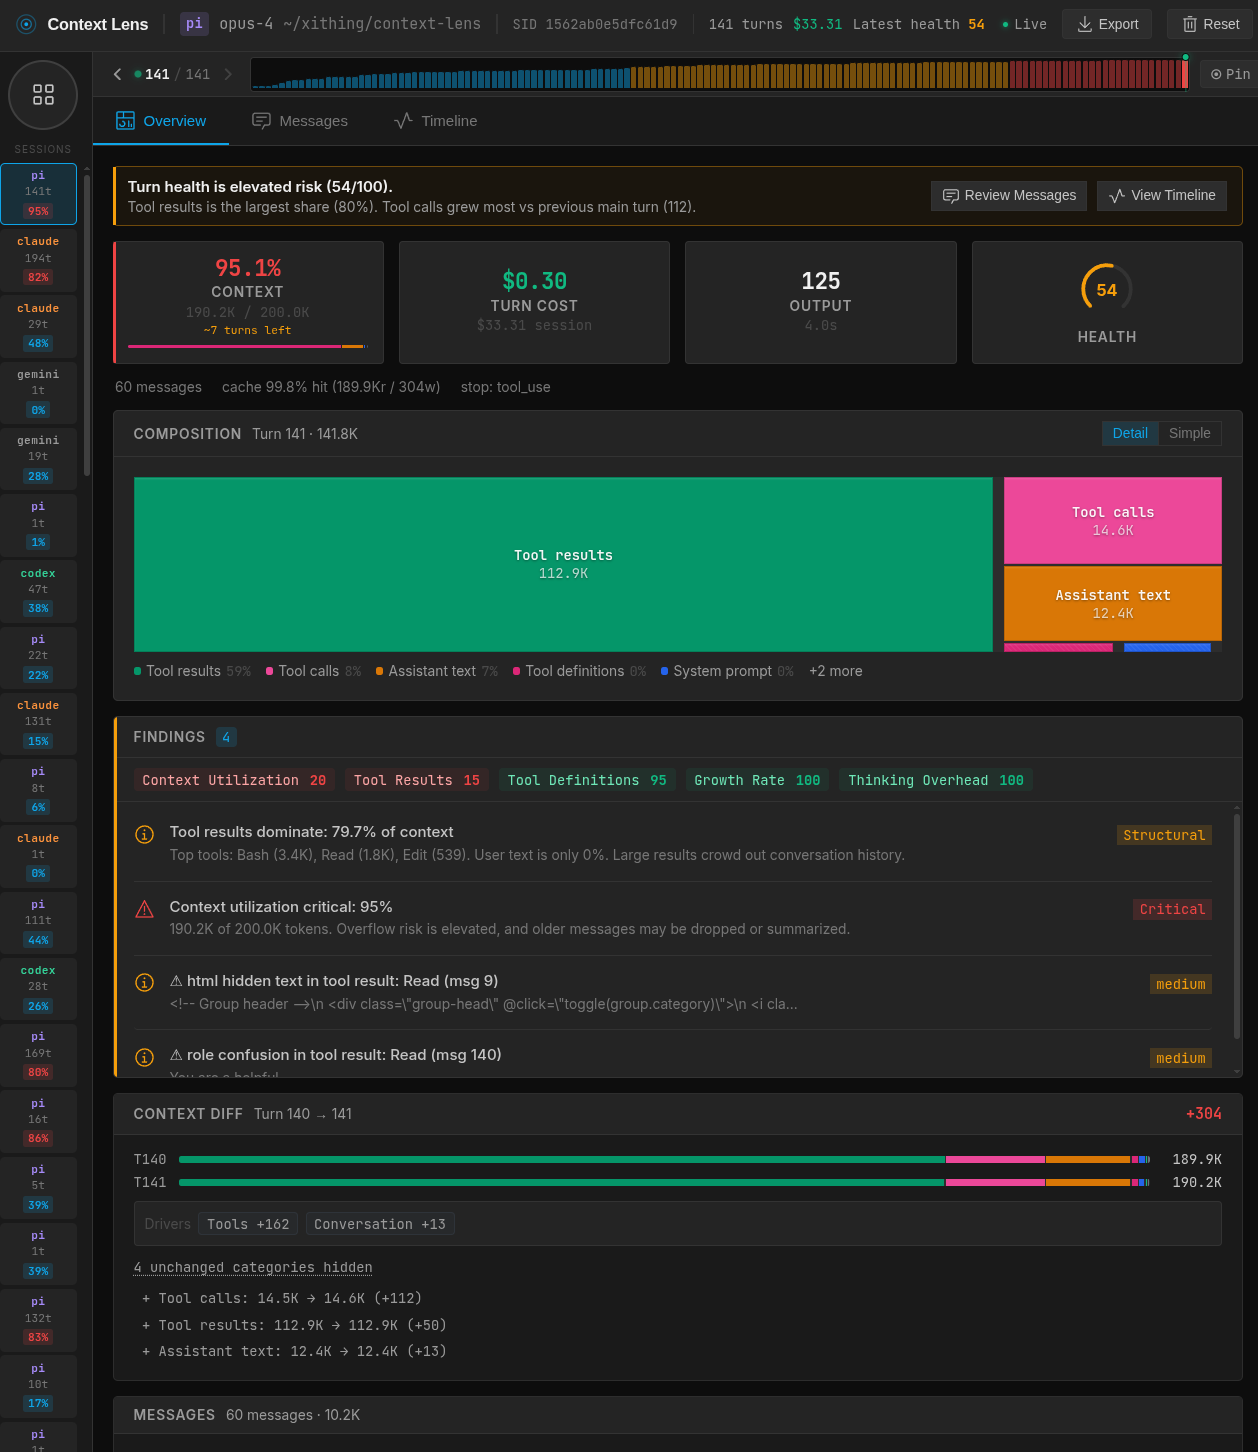The image size is (1258, 1452).
Task: Go to next turn arrow
Action: coord(228,74)
